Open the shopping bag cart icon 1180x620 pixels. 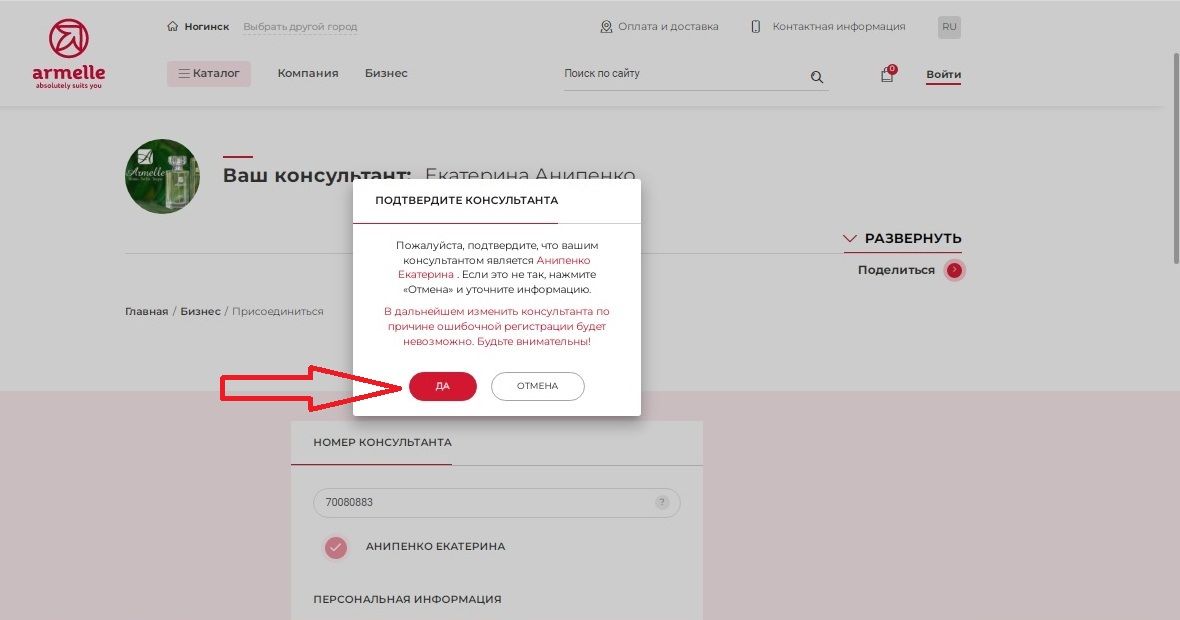point(887,74)
